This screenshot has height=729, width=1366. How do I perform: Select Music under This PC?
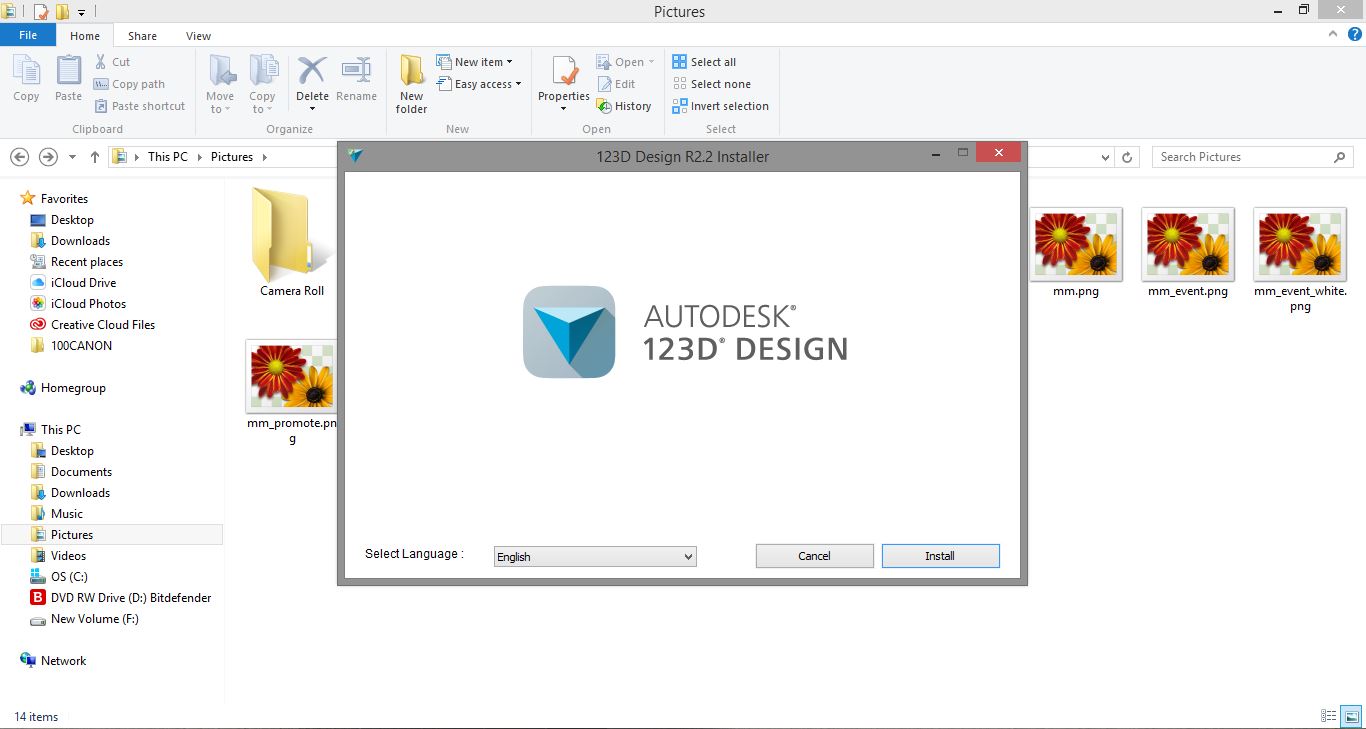point(67,514)
